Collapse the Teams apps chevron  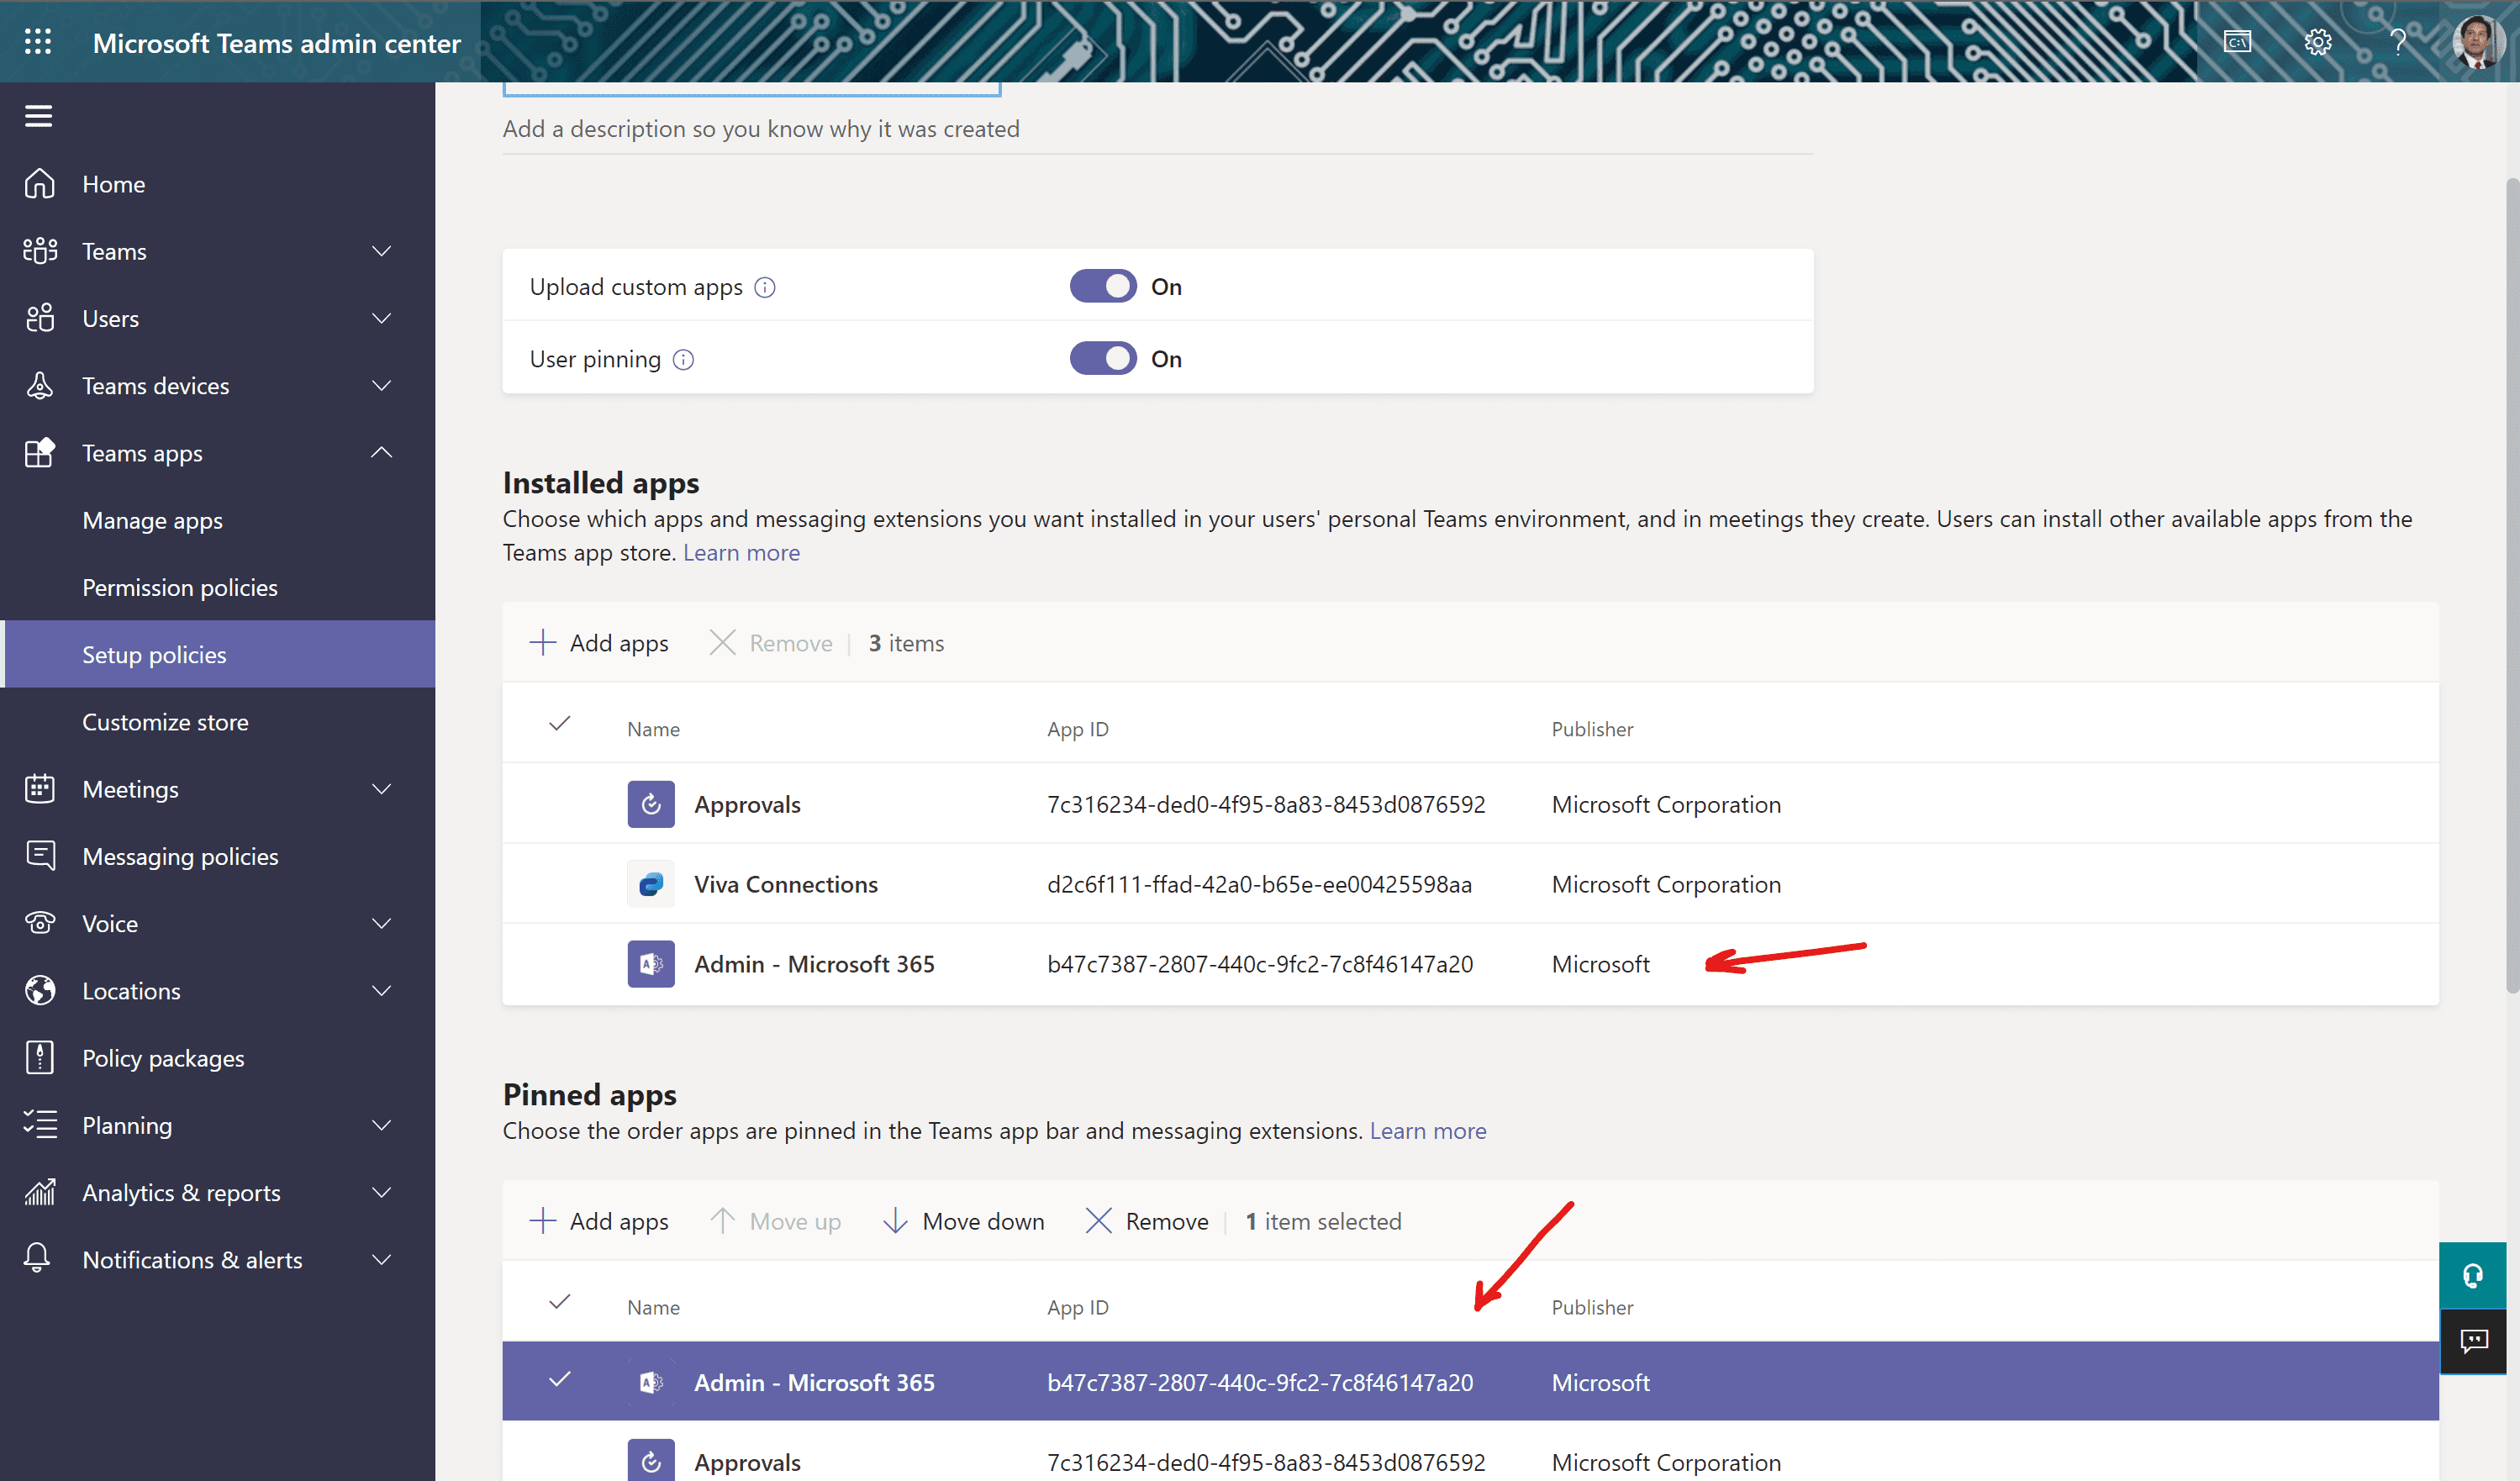point(381,452)
